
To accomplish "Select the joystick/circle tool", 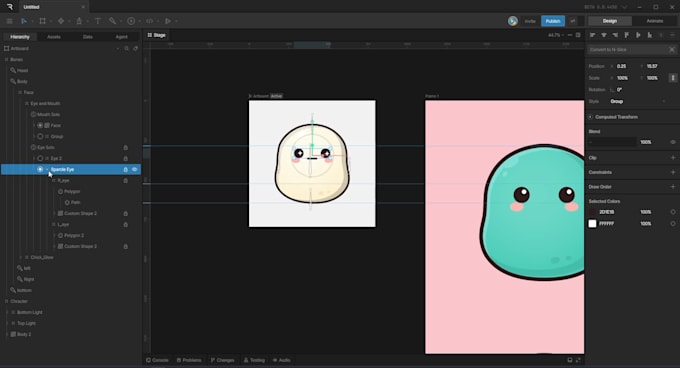I will click(x=131, y=21).
